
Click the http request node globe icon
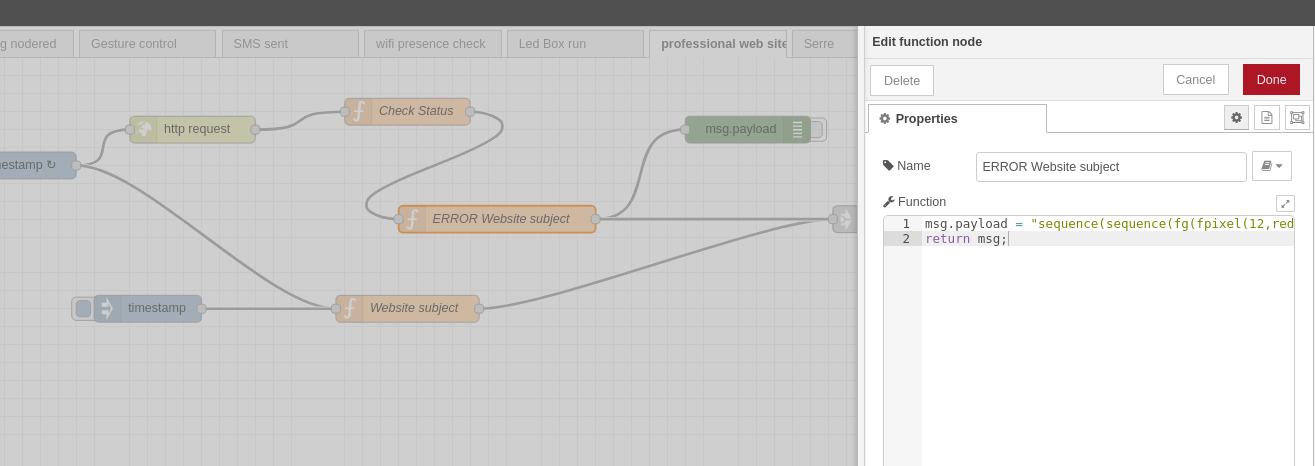(144, 129)
